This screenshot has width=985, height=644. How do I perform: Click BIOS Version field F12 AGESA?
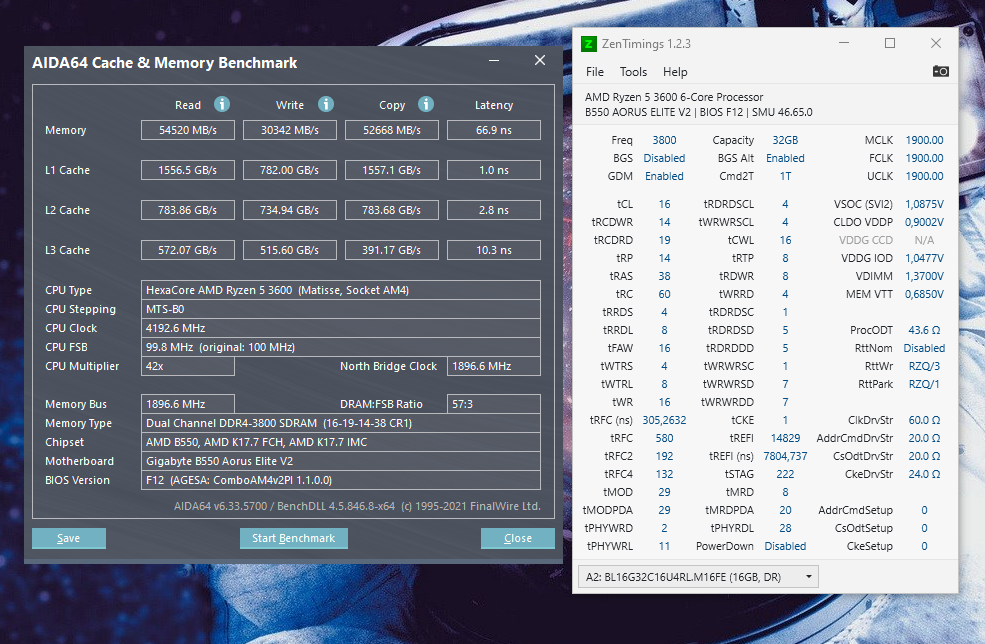point(340,480)
